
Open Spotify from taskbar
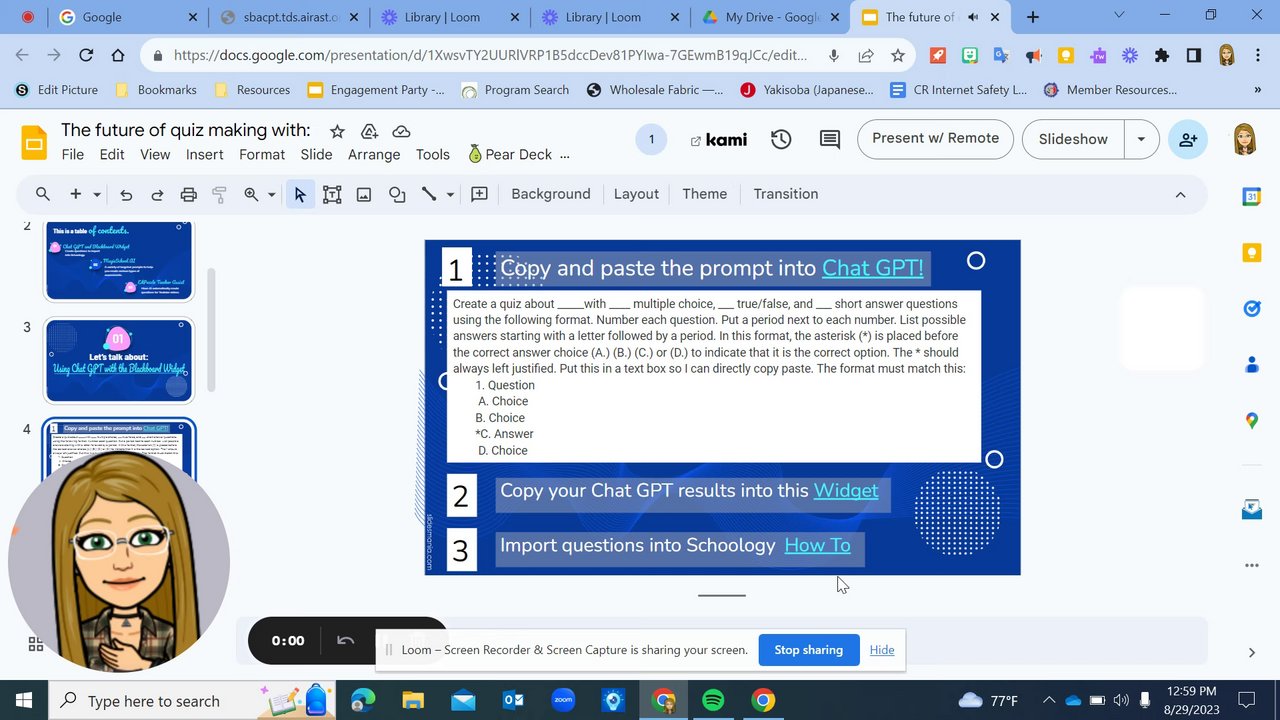point(713,700)
